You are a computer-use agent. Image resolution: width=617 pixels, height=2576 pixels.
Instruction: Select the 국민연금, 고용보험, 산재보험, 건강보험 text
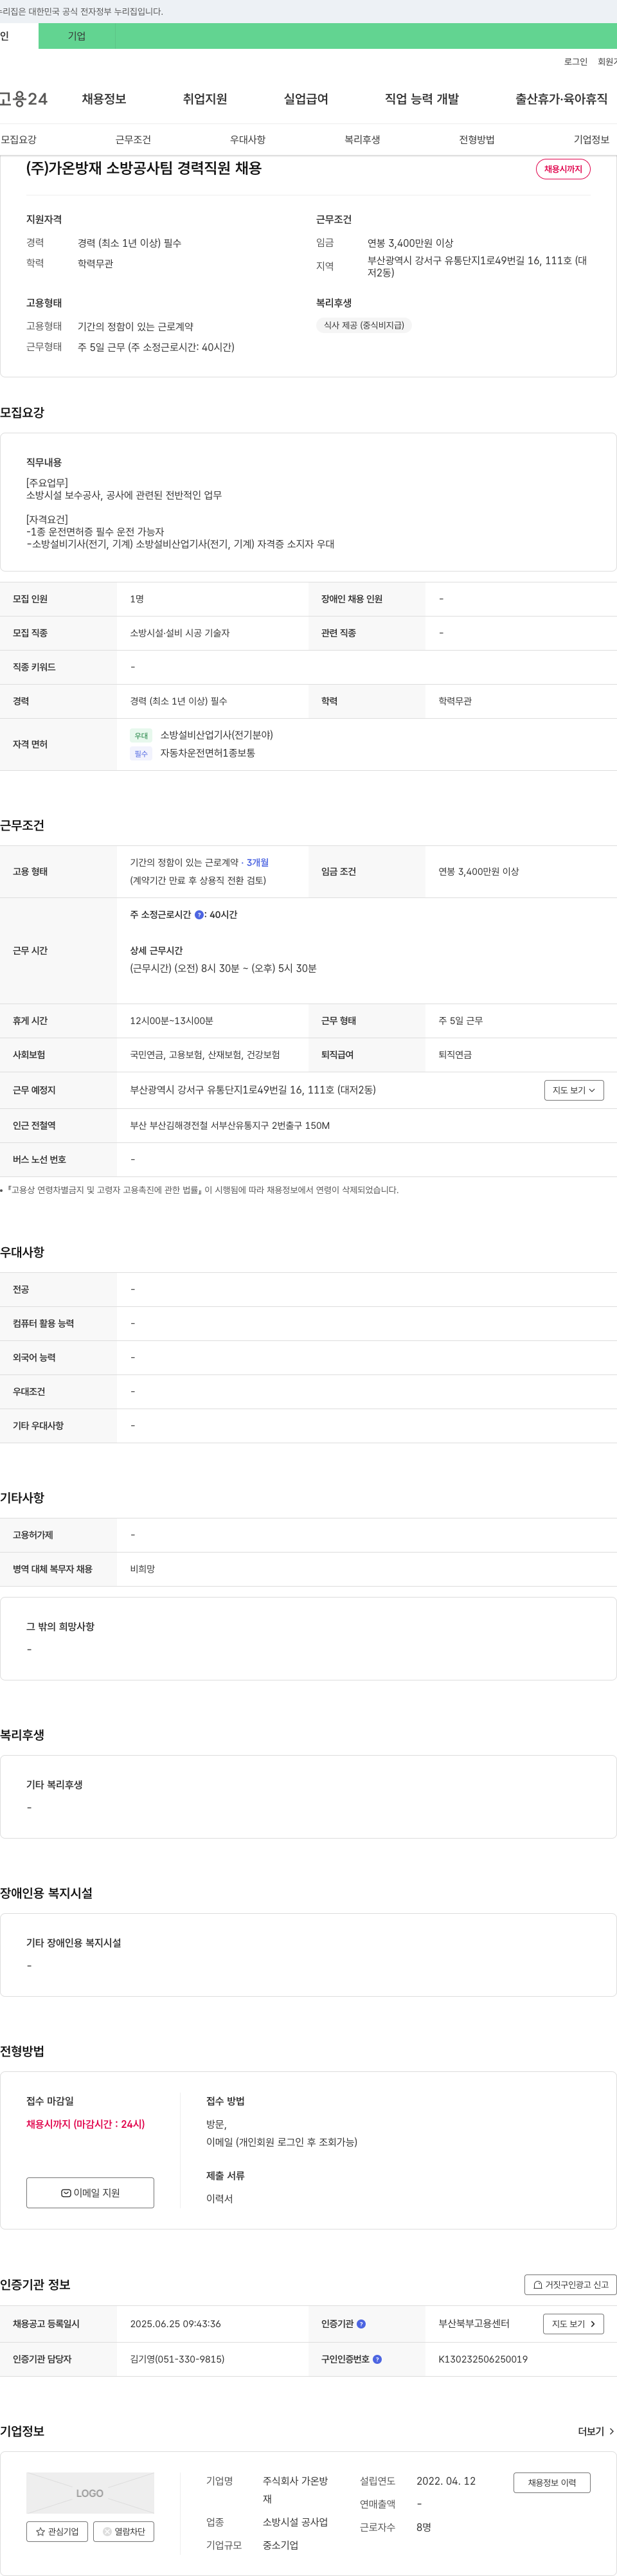pyautogui.click(x=205, y=1055)
